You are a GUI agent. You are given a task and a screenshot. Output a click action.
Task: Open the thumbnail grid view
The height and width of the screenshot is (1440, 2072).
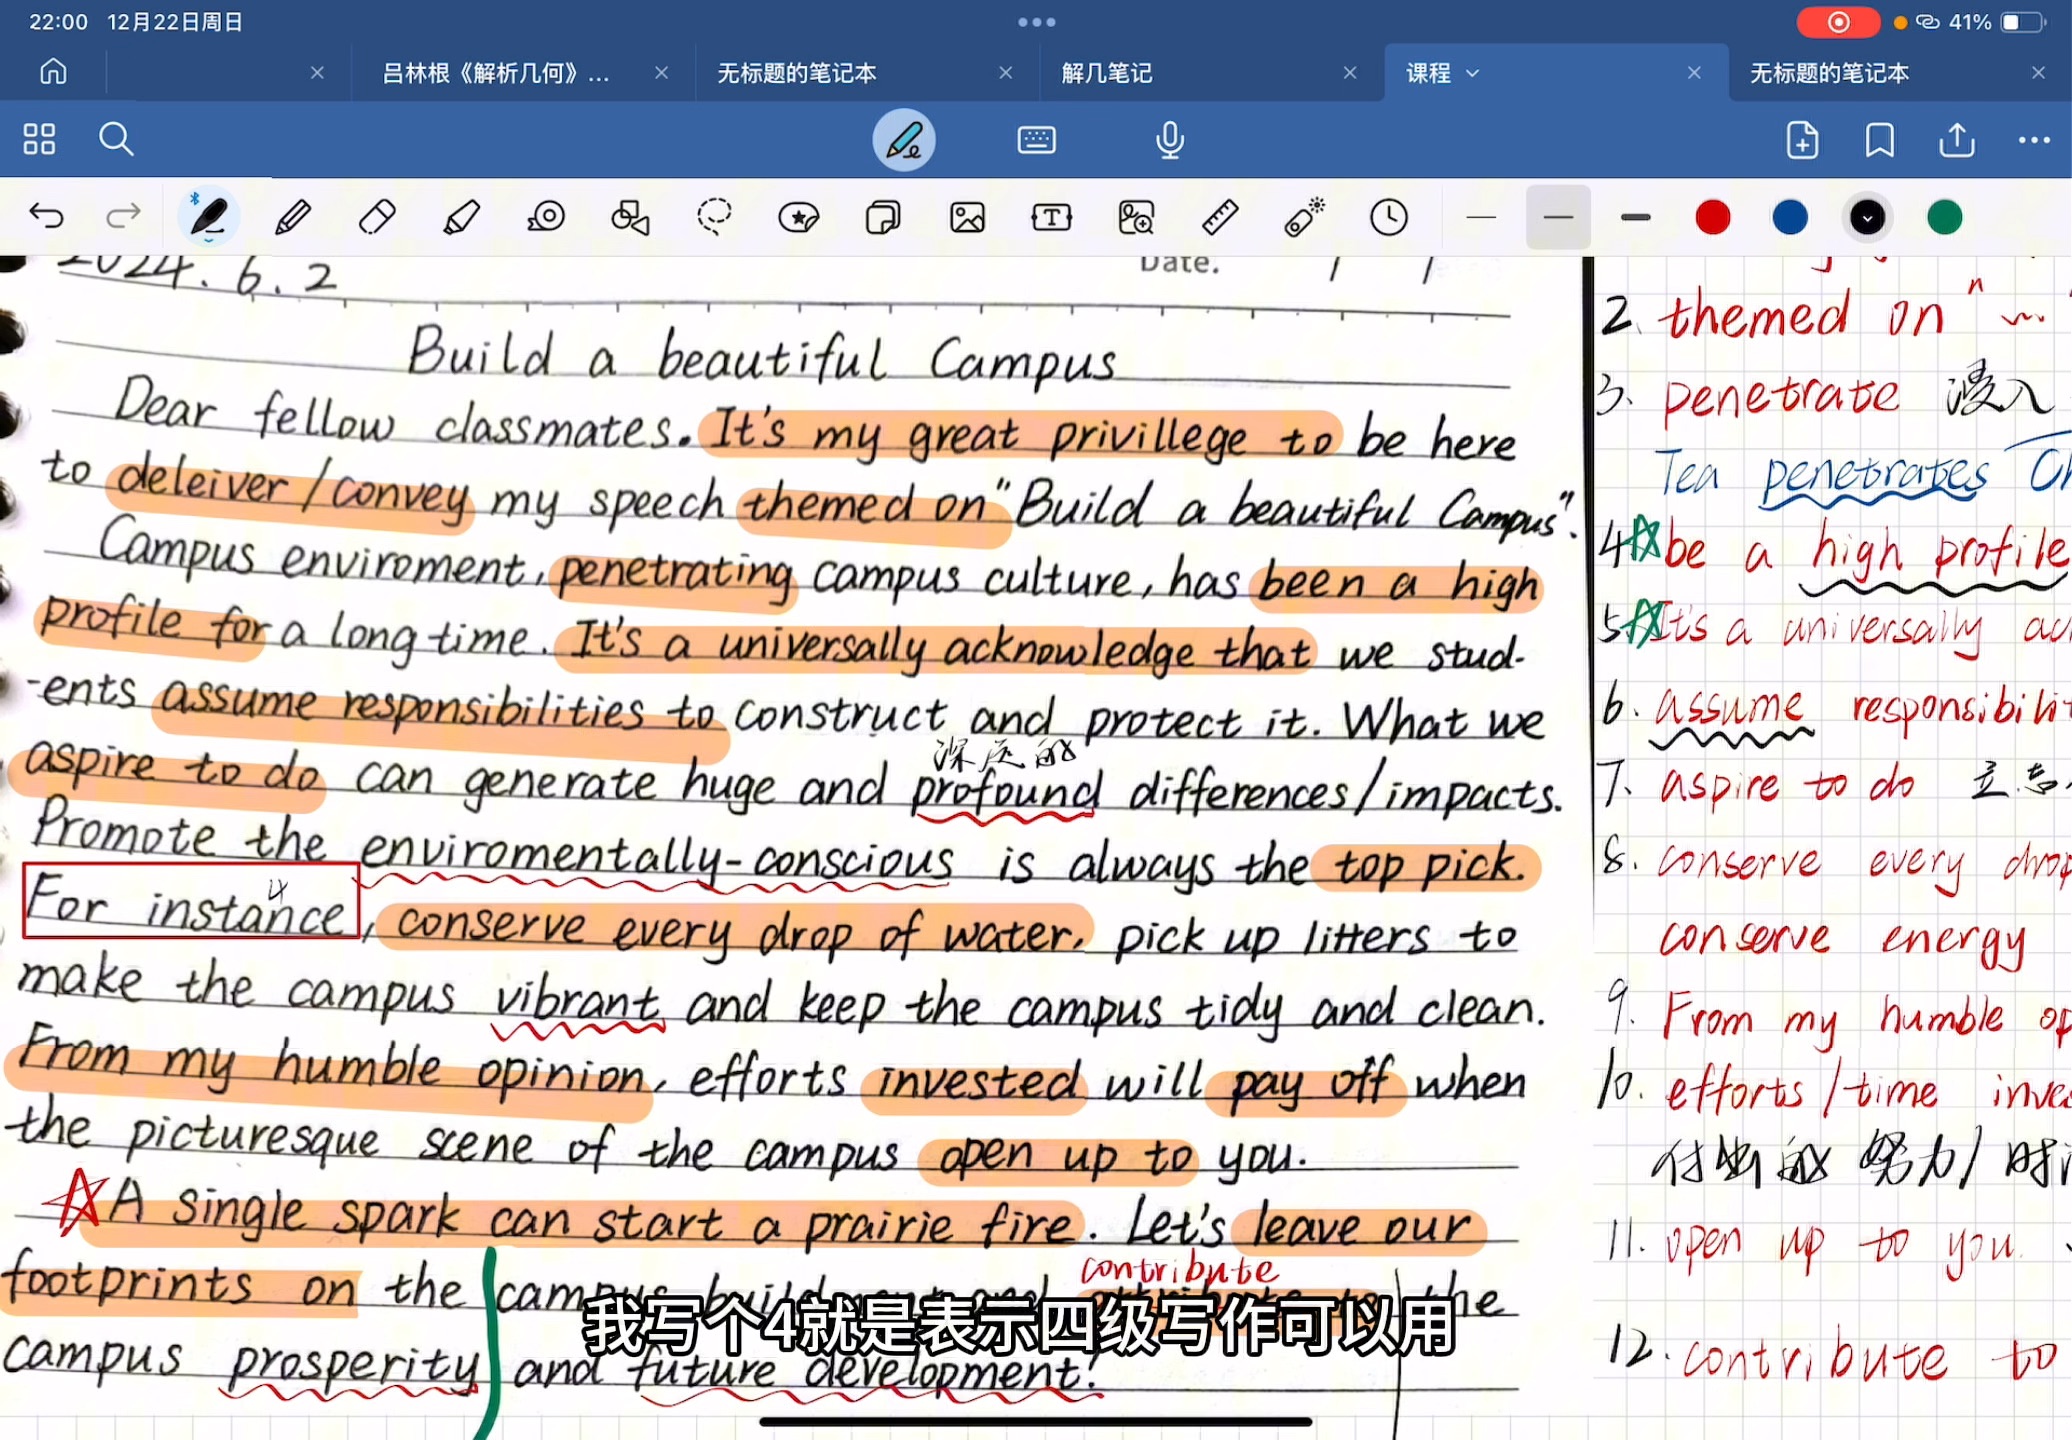tap(39, 139)
